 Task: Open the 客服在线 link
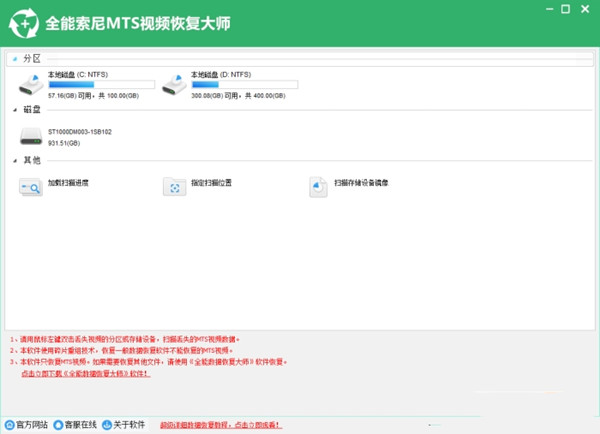tap(80, 425)
